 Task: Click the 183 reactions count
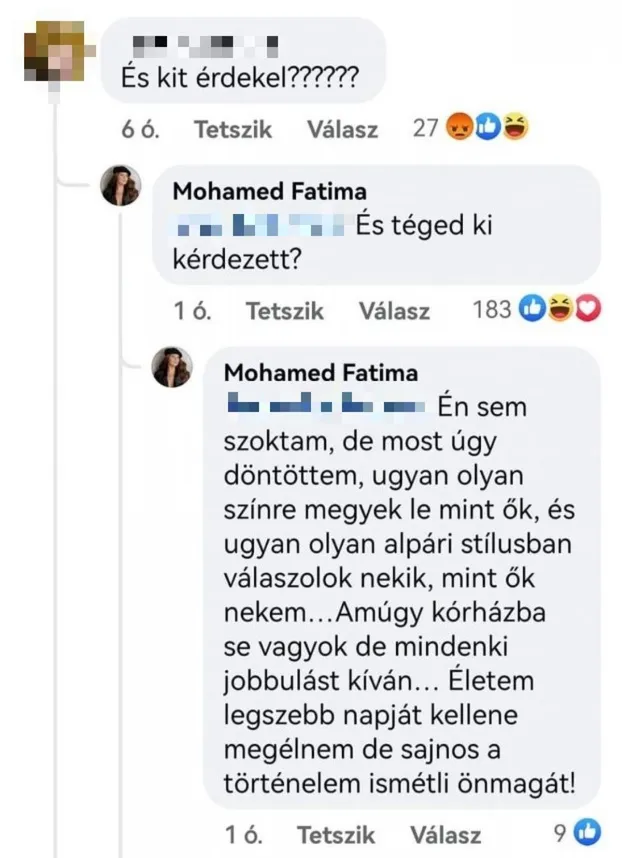click(491, 310)
